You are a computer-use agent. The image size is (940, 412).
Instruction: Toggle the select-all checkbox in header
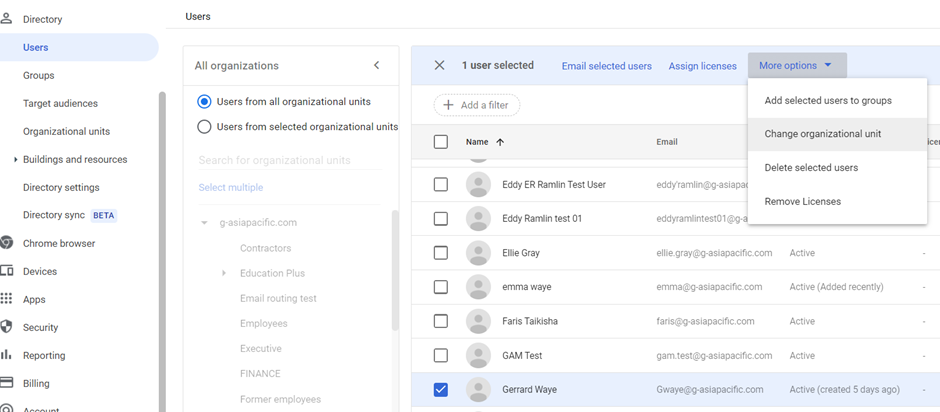point(441,142)
